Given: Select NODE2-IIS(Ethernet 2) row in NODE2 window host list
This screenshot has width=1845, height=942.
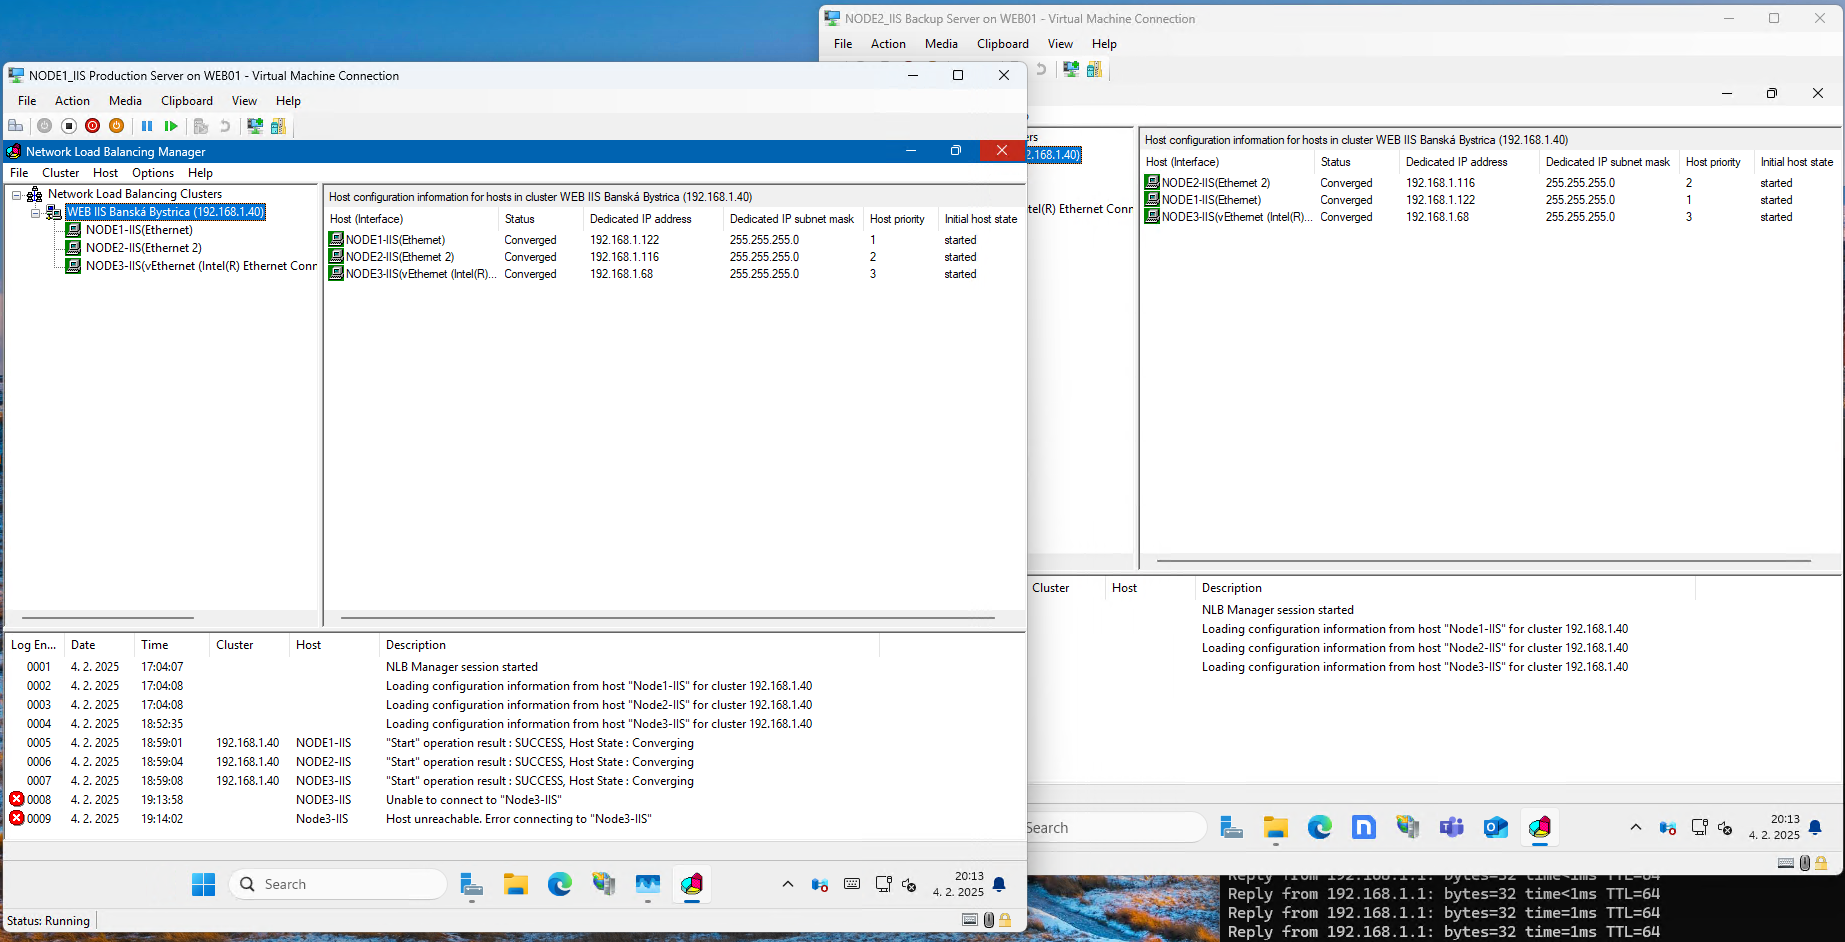Looking at the screenshot, I should 1490,183.
